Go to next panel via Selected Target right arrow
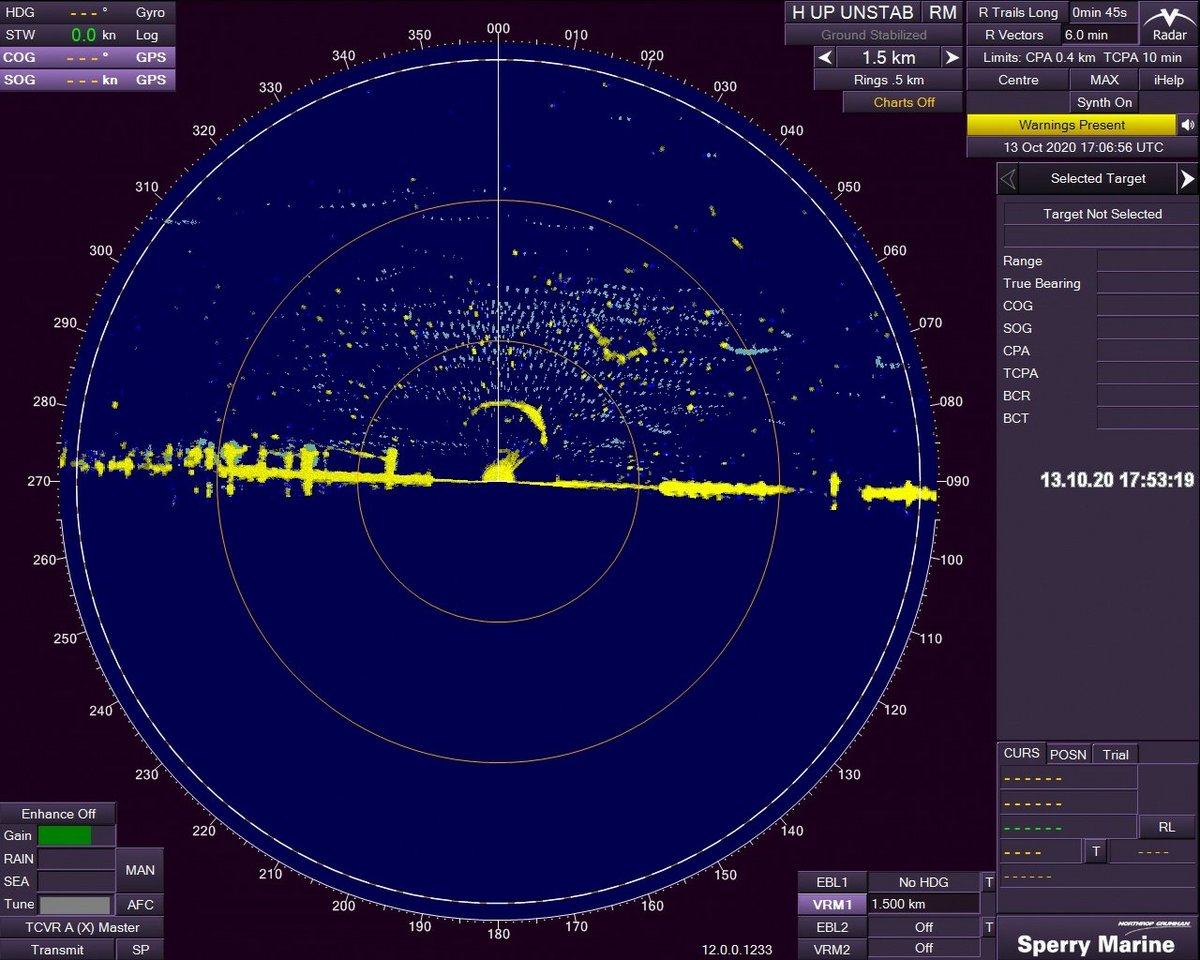This screenshot has width=1200, height=960. click(1186, 179)
